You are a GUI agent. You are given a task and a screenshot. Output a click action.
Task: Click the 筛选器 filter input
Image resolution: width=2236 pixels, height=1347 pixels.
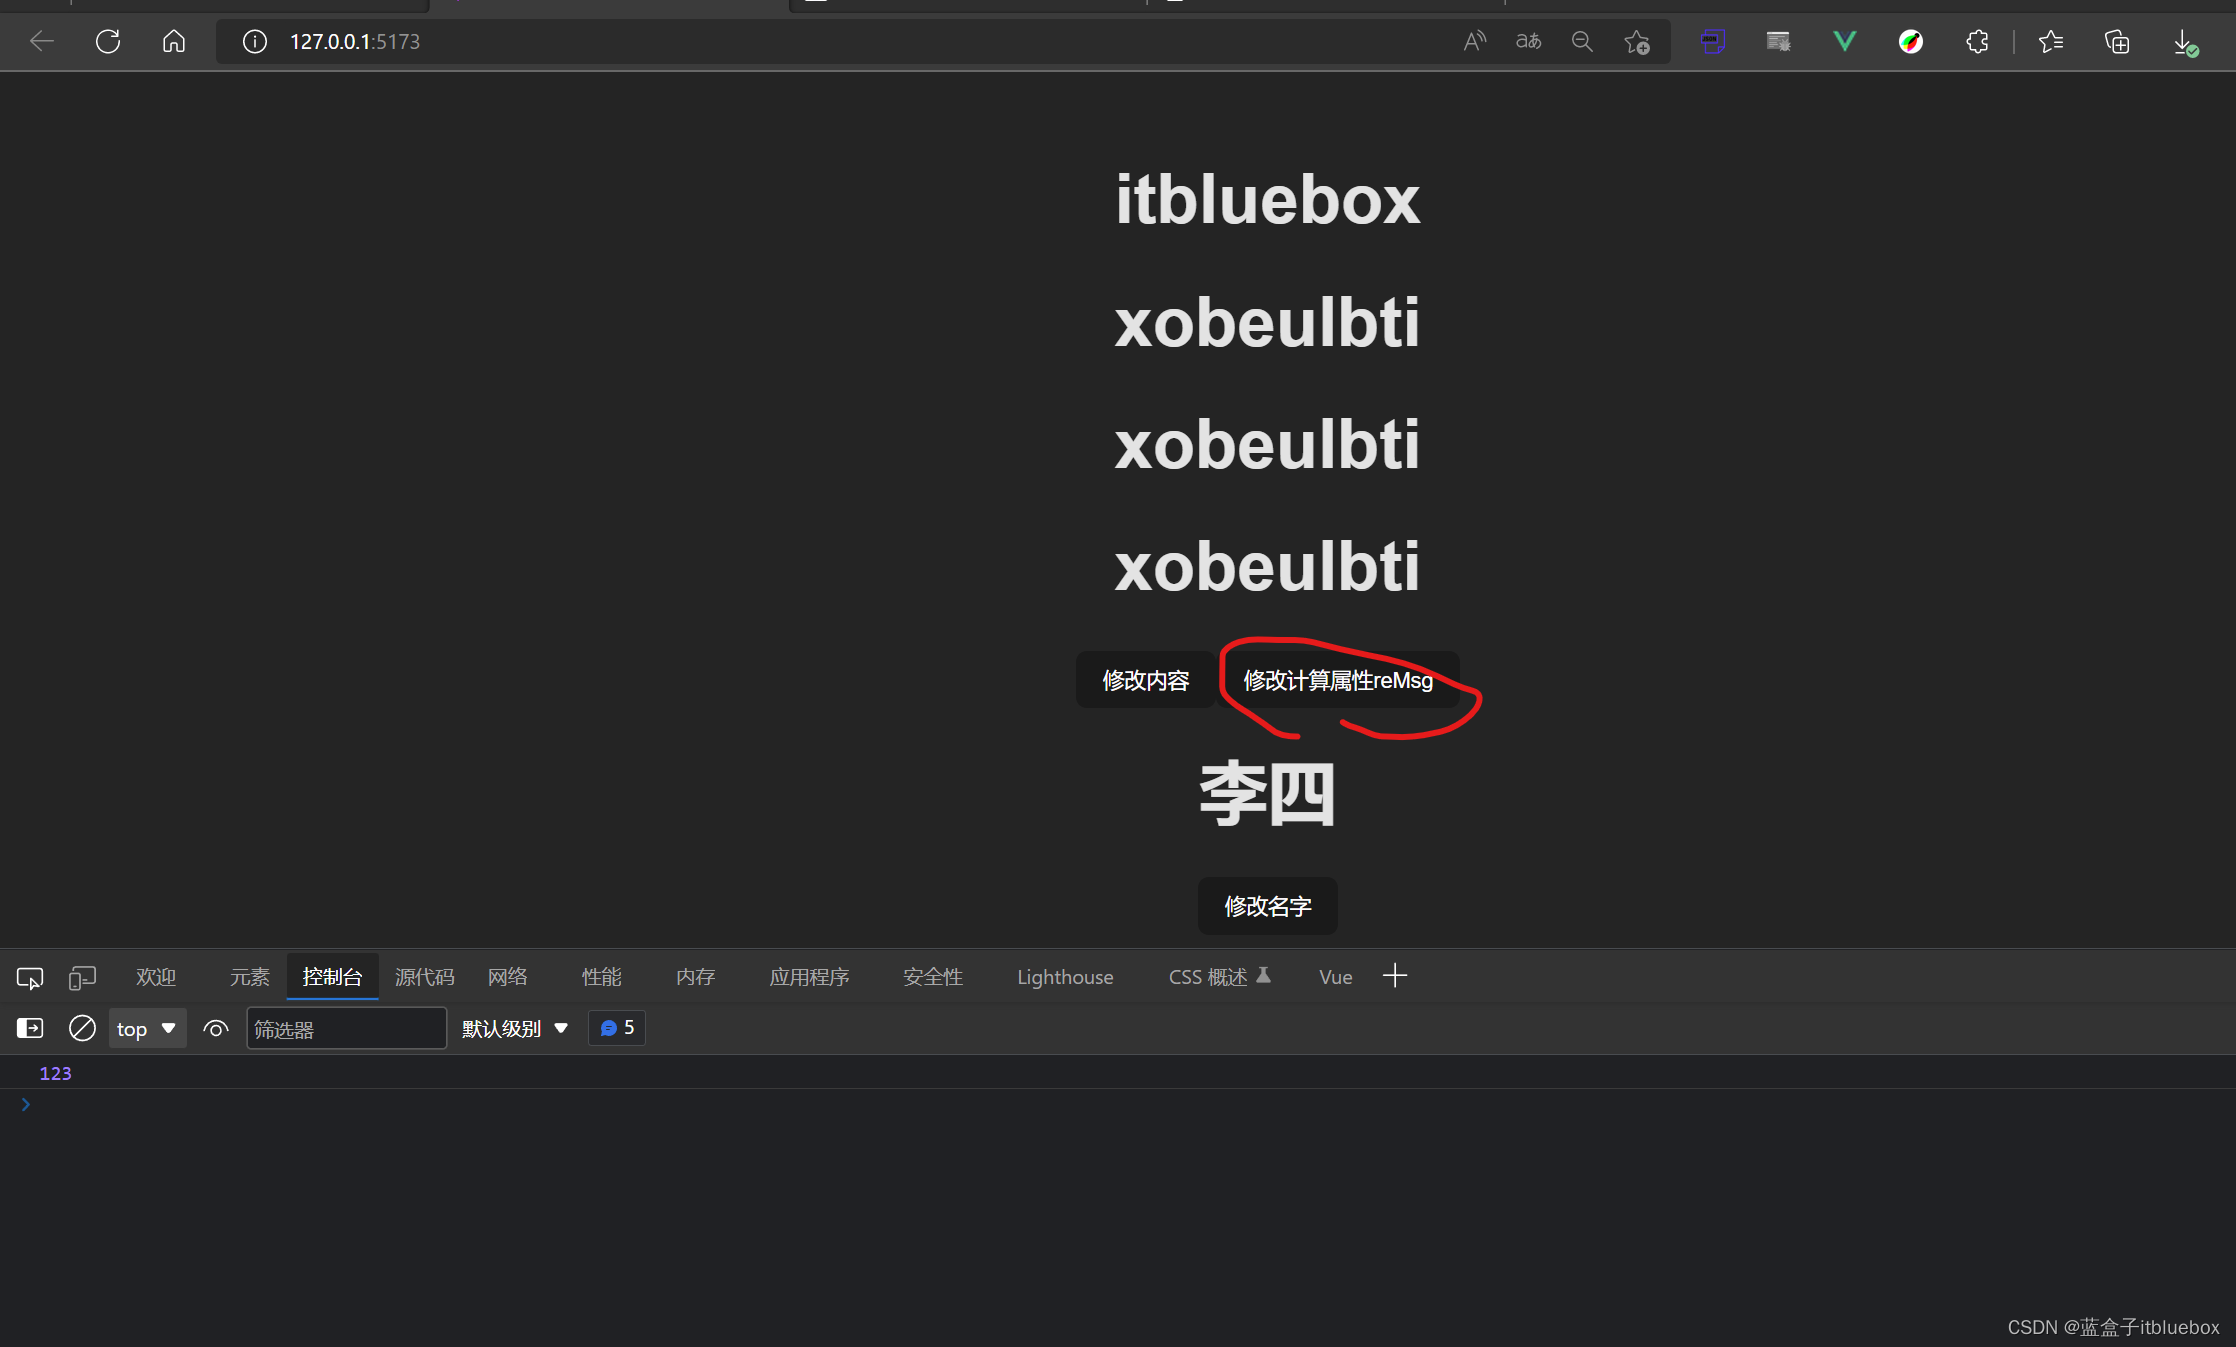[346, 1028]
